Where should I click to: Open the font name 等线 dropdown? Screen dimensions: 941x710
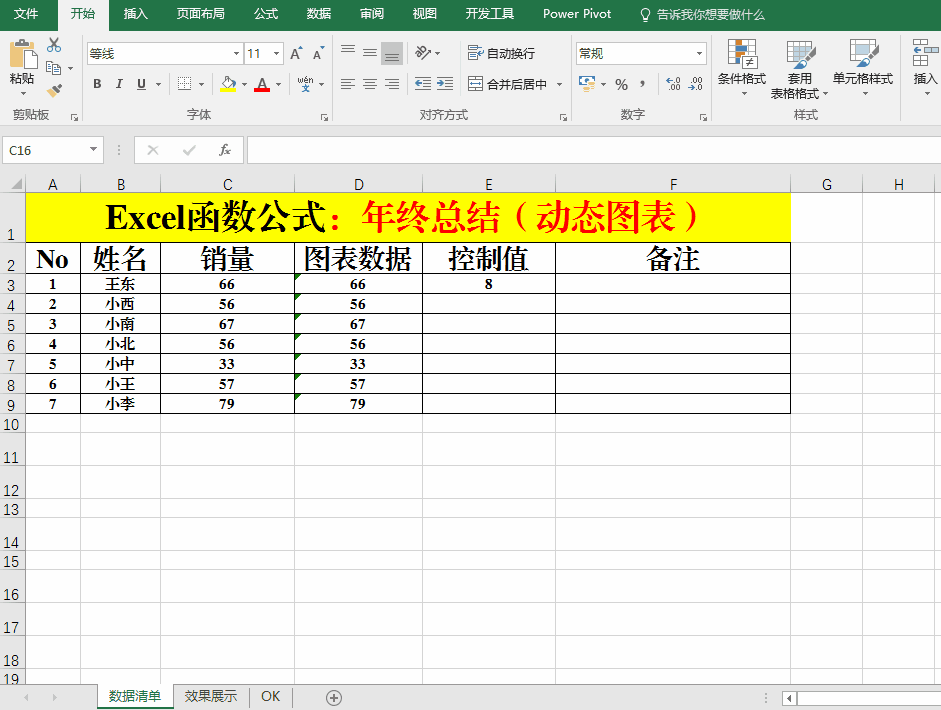click(x=236, y=54)
